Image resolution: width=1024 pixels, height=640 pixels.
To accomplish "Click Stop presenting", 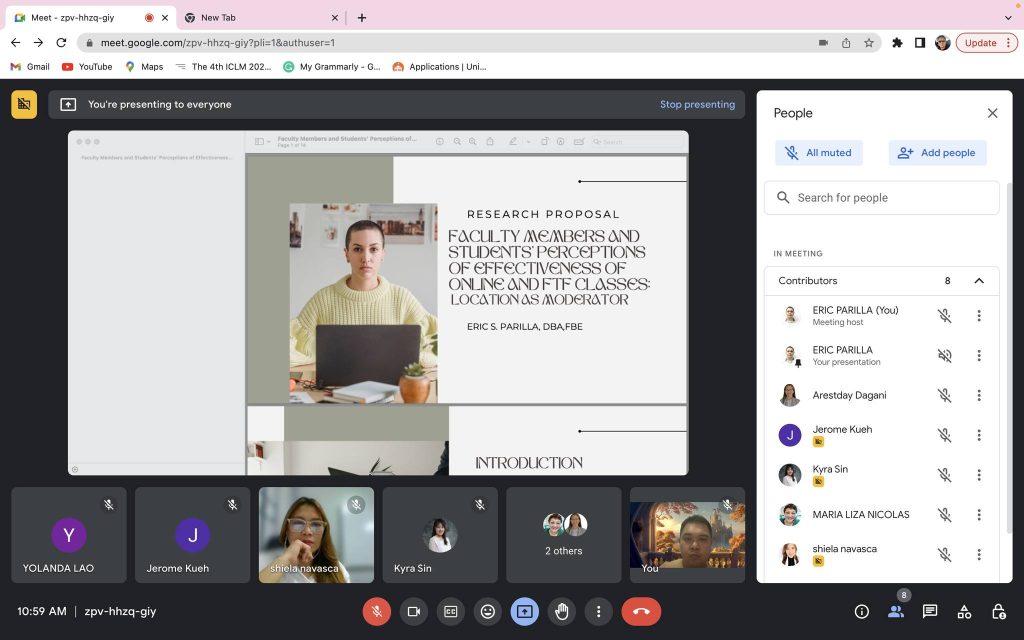I will pos(697,104).
